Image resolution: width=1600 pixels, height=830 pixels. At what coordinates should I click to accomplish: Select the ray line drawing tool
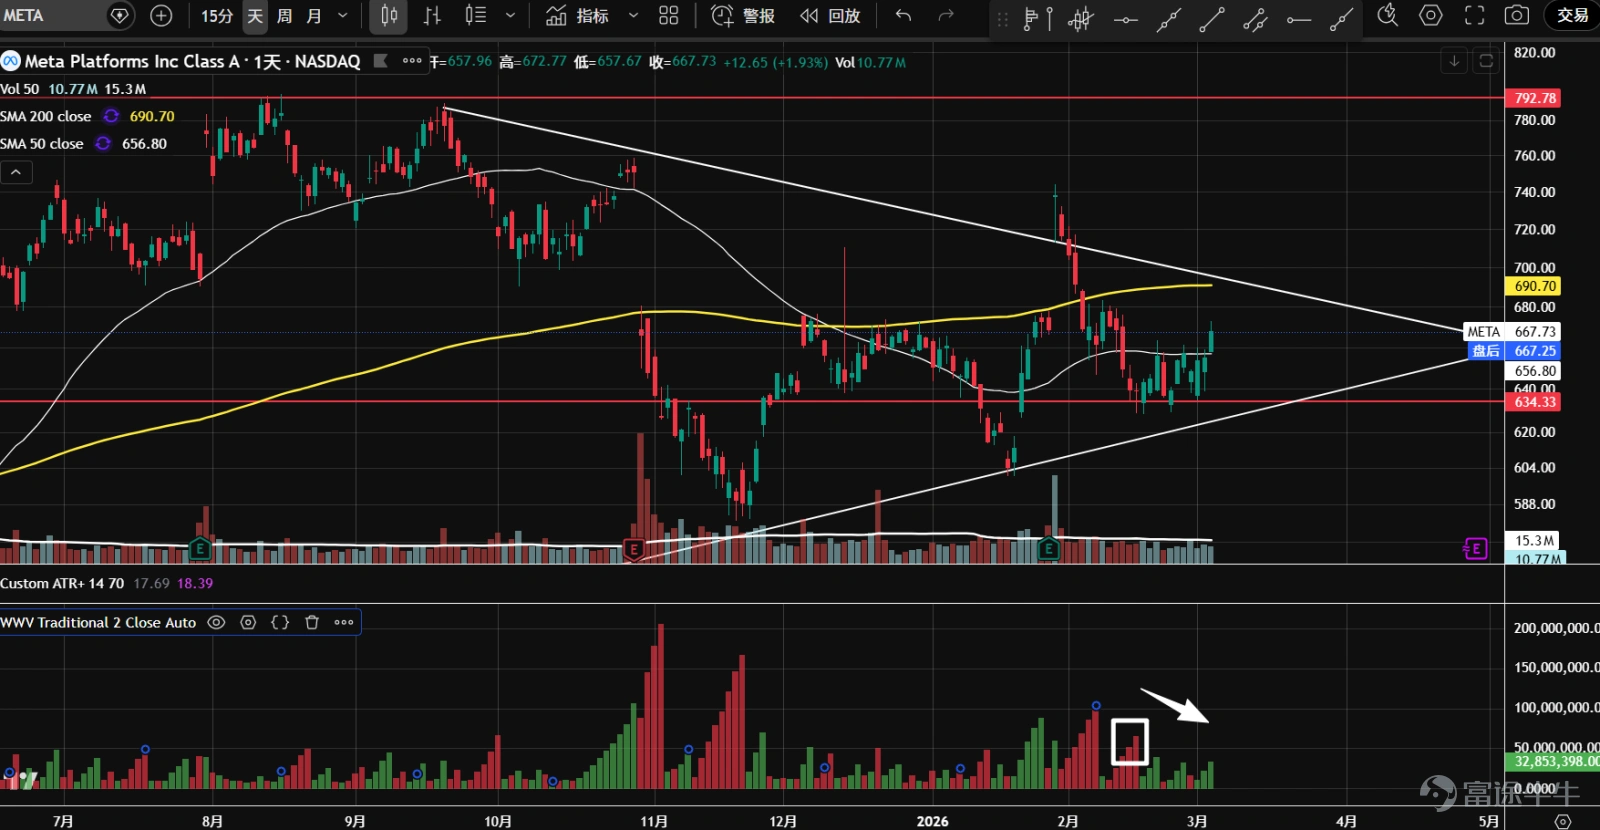[x=1342, y=18]
